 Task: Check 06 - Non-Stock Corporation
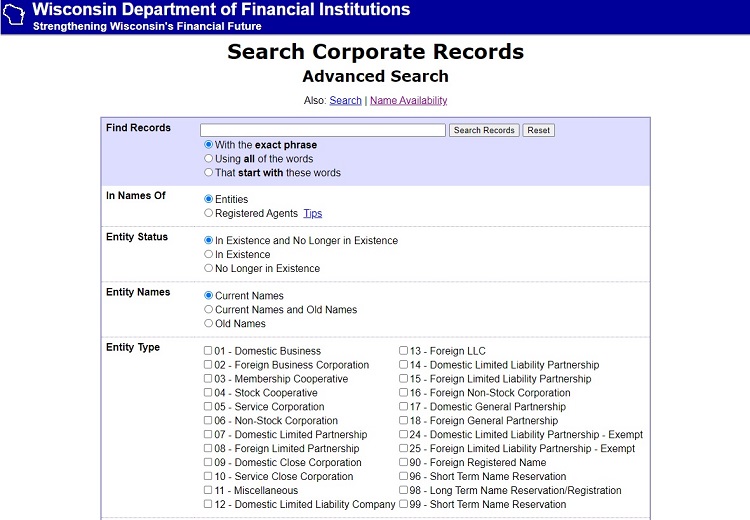(208, 420)
